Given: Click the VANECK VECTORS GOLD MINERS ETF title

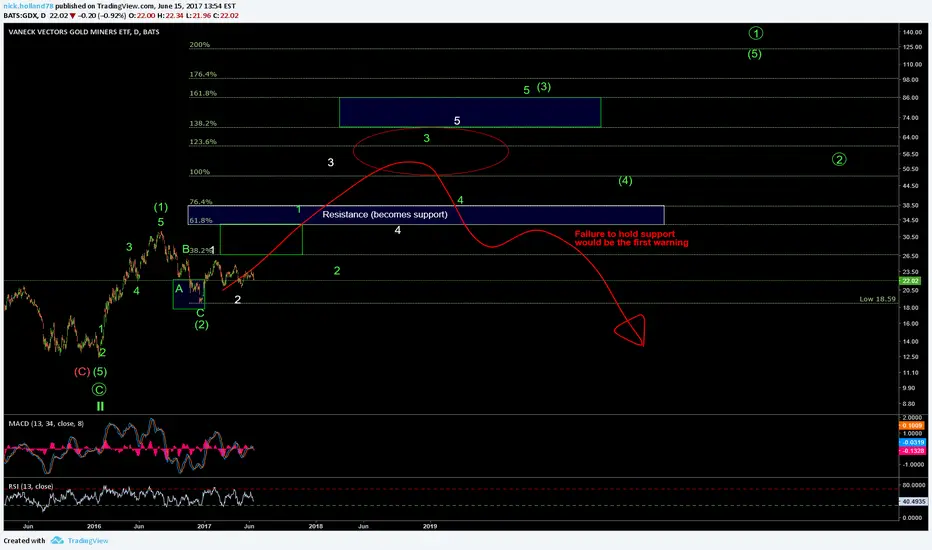Looking at the screenshot, I should point(83,32).
